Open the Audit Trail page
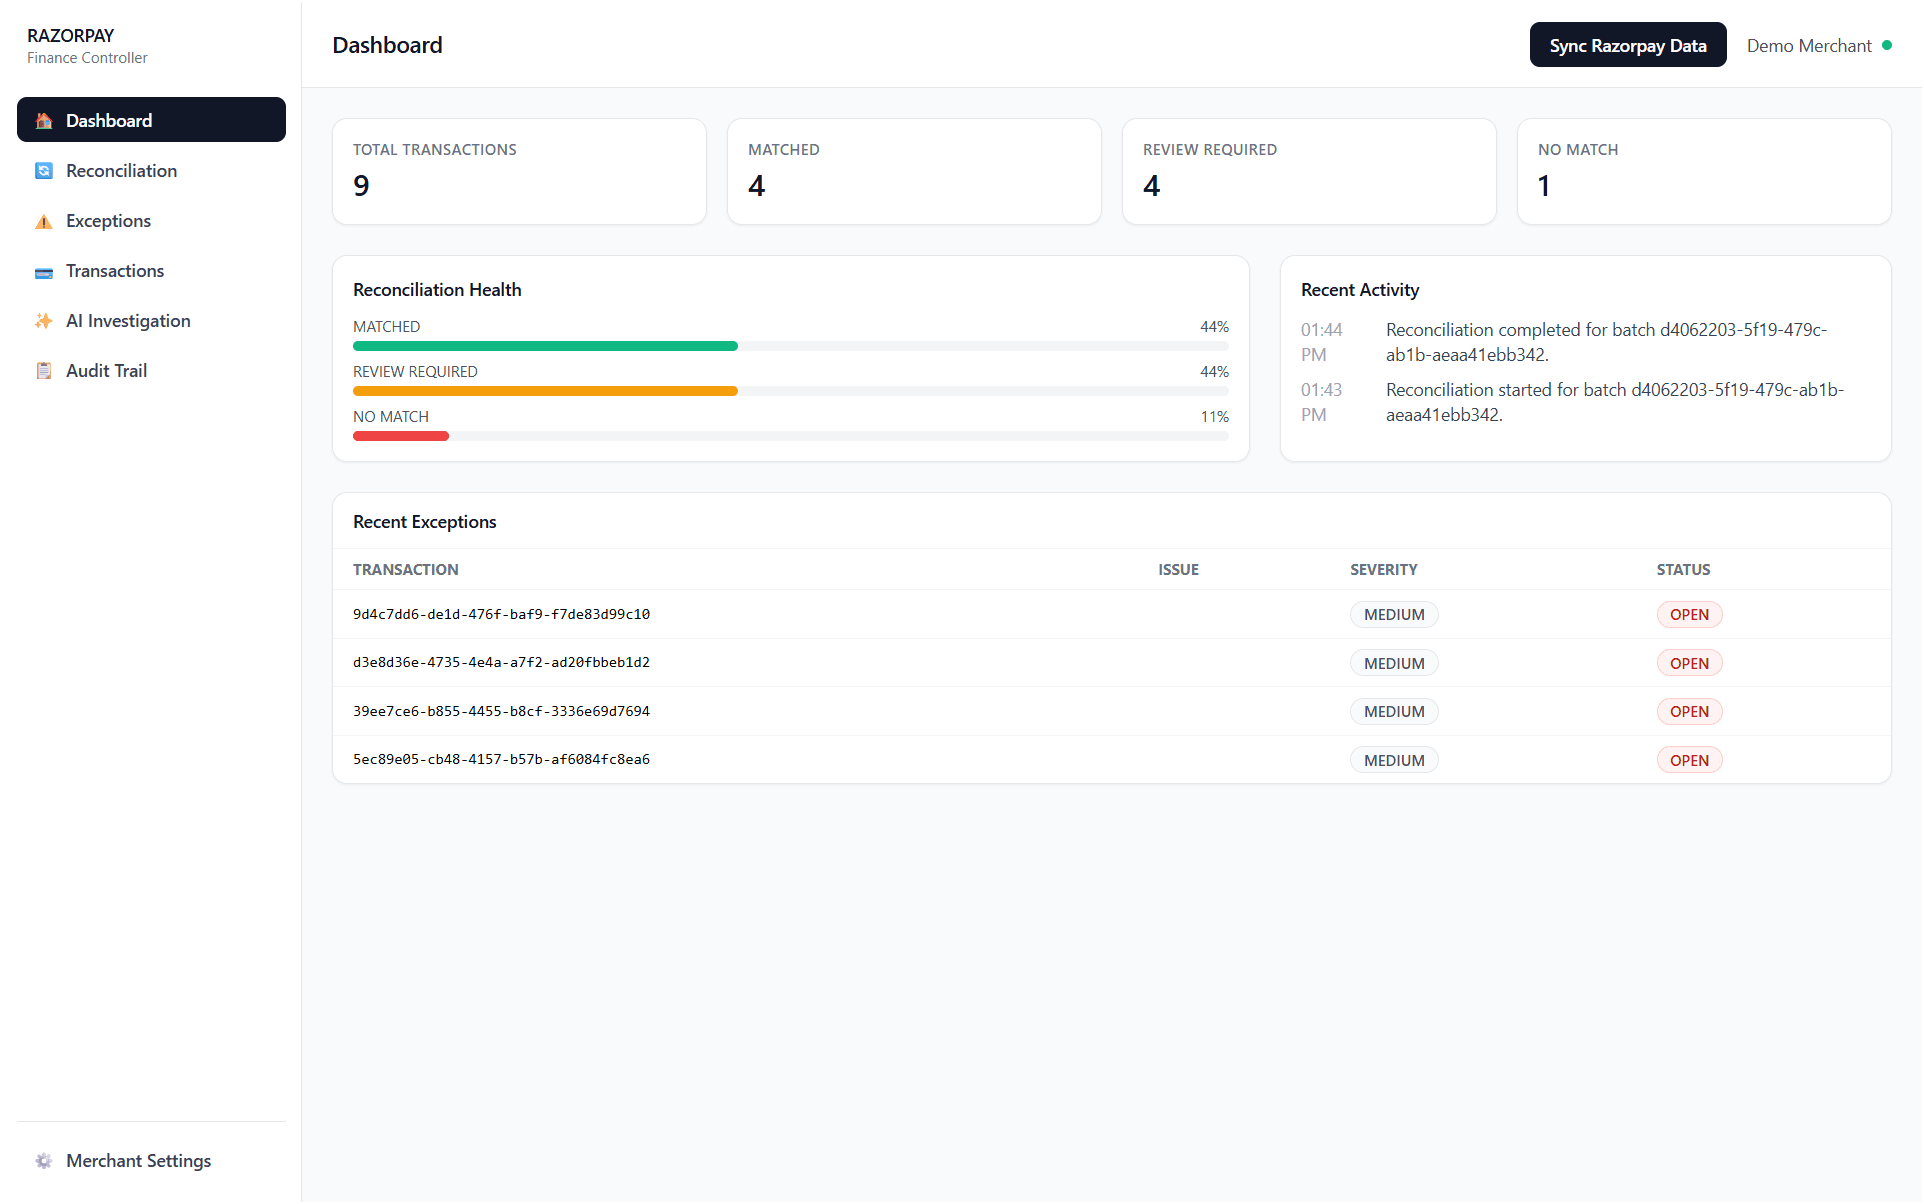1924x1204 pixels. 151,371
